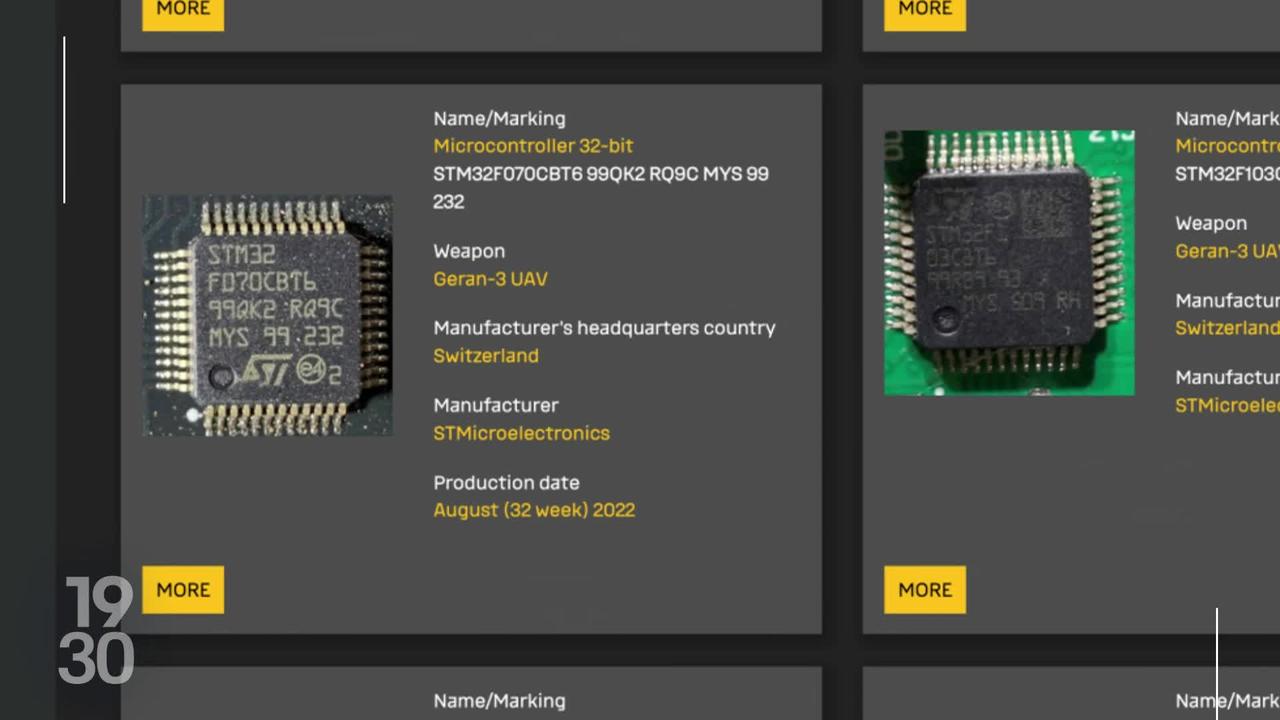Click MORE button under the green-board chip photo

[925, 590]
